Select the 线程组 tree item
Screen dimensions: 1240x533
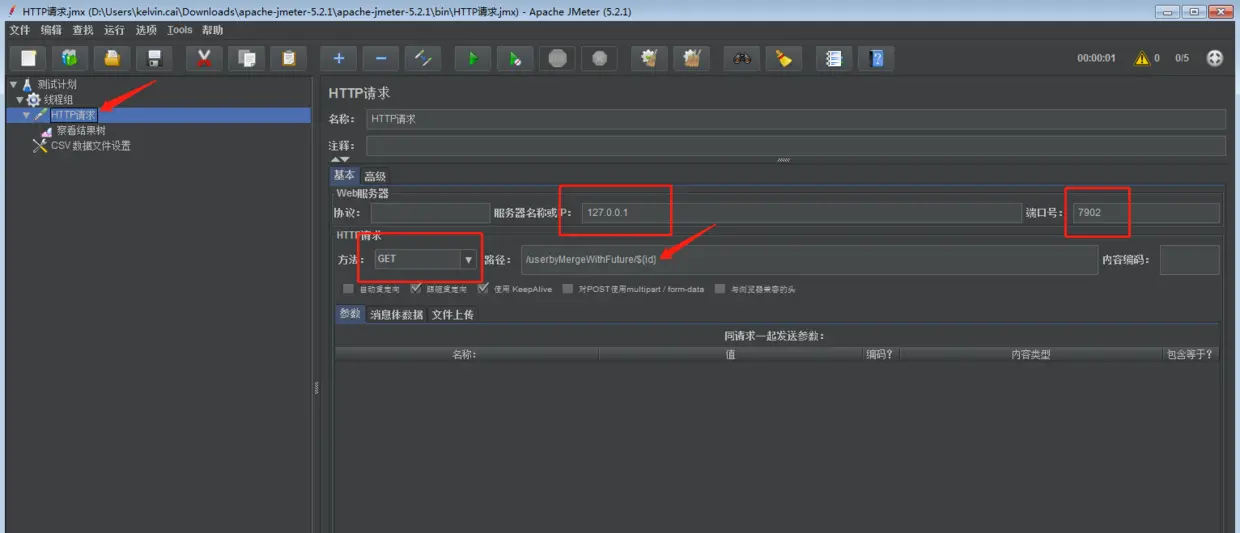point(58,100)
